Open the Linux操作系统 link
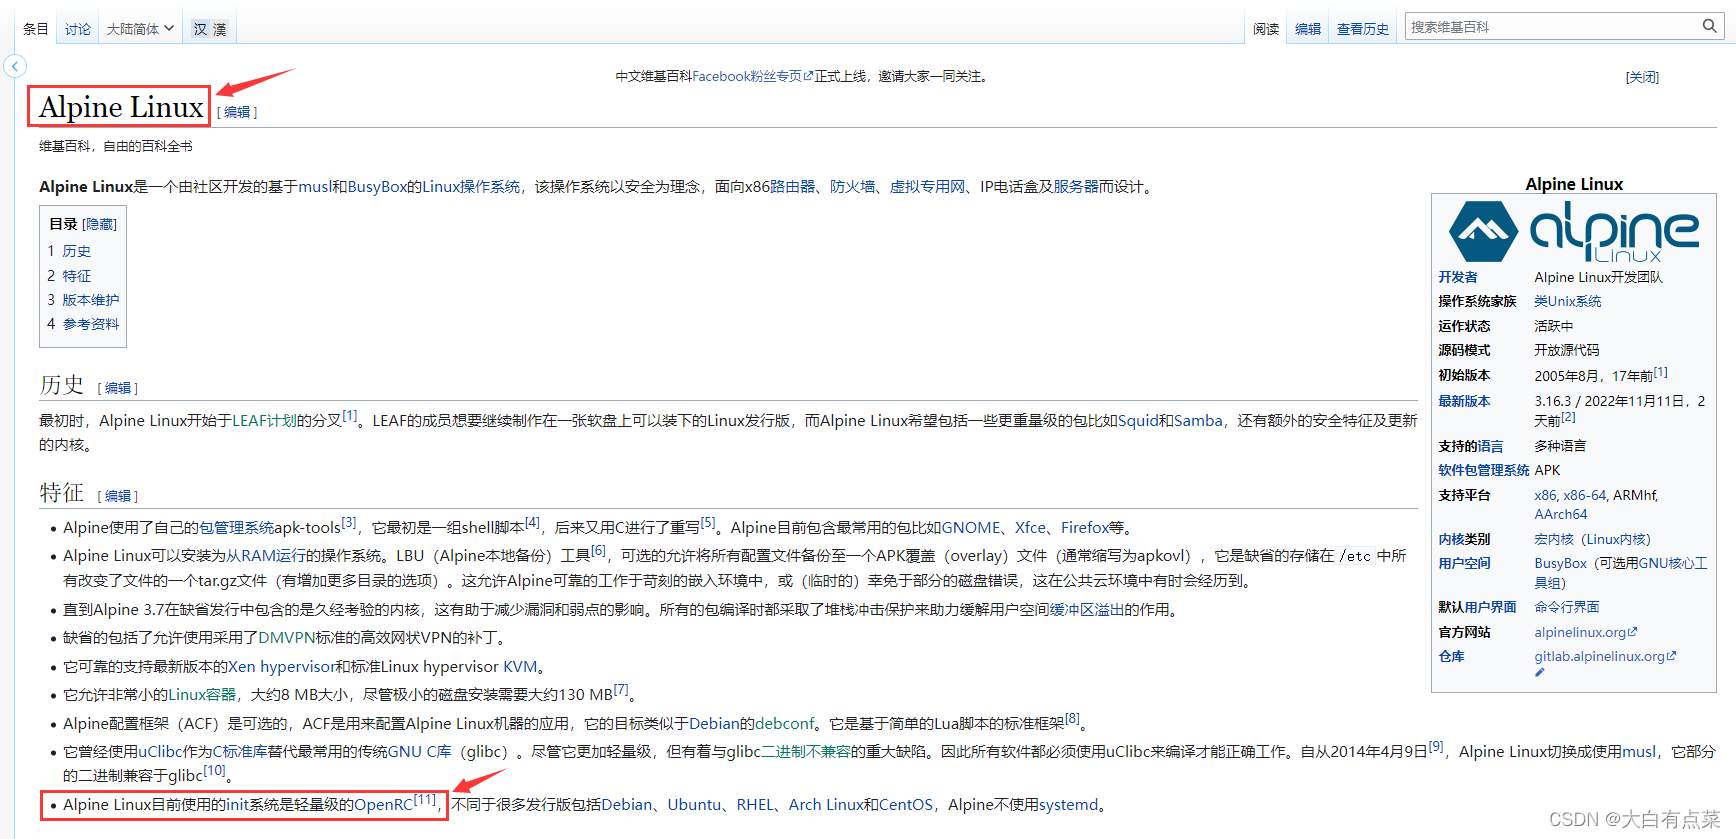 click(471, 186)
